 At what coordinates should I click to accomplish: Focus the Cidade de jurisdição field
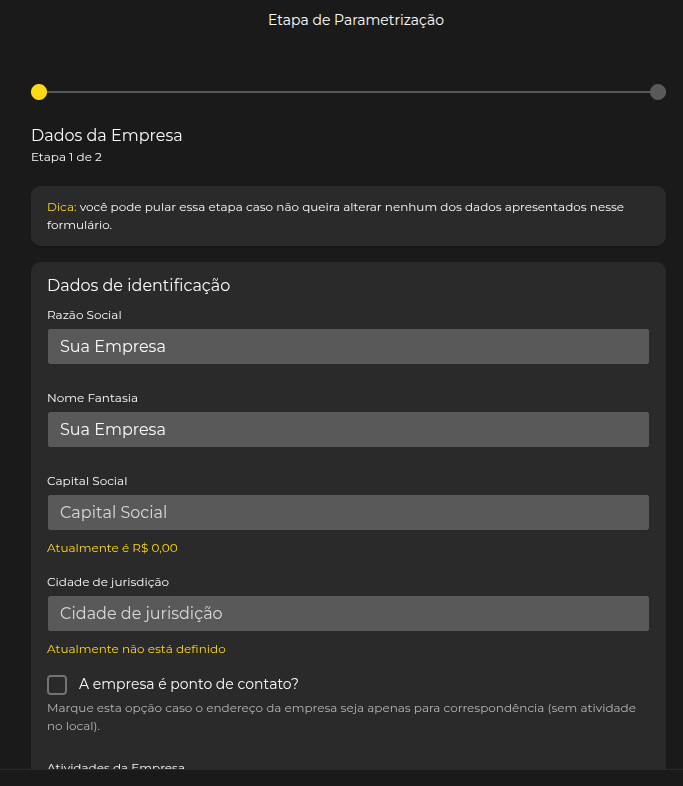click(348, 613)
